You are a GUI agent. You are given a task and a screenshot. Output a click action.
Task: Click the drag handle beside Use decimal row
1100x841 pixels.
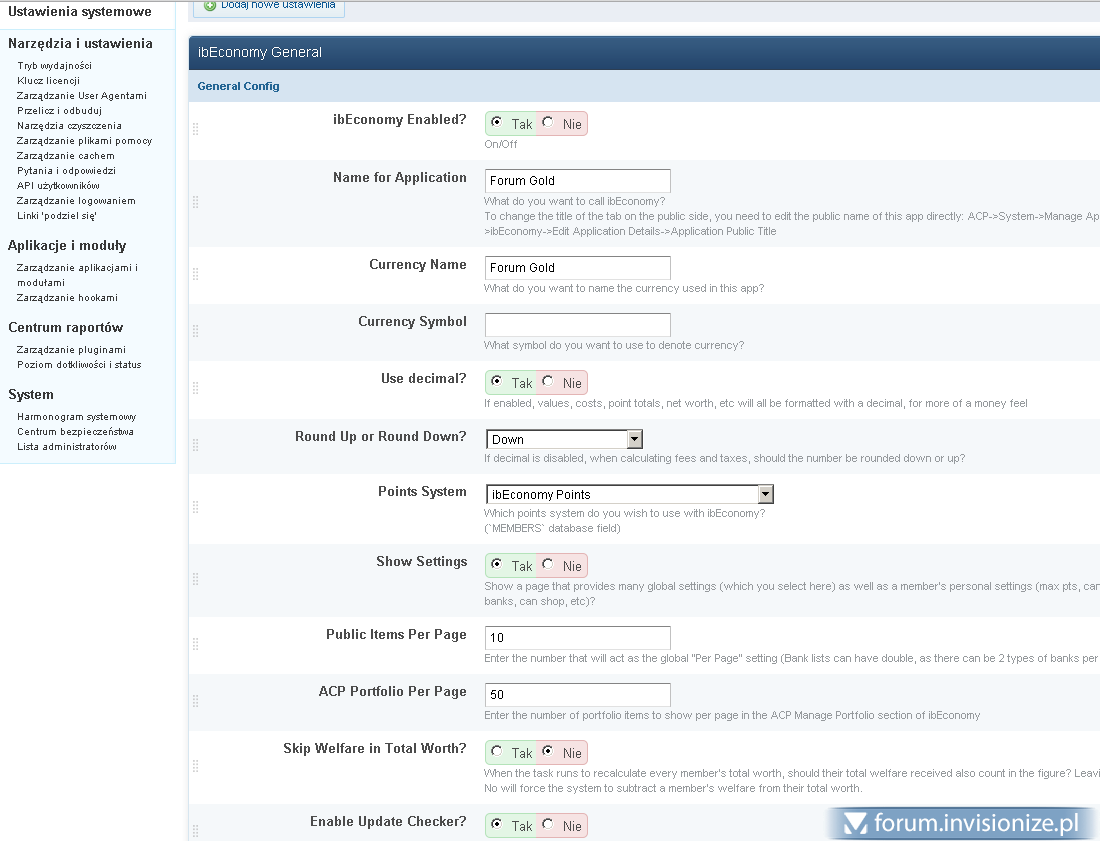195,388
